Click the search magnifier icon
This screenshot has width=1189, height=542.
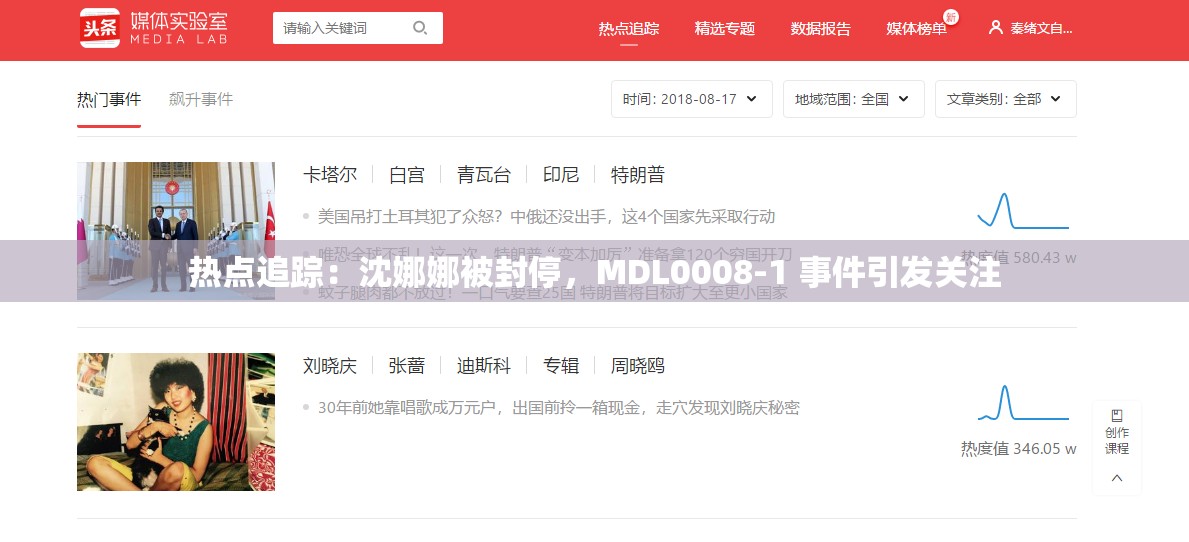pyautogui.click(x=419, y=28)
